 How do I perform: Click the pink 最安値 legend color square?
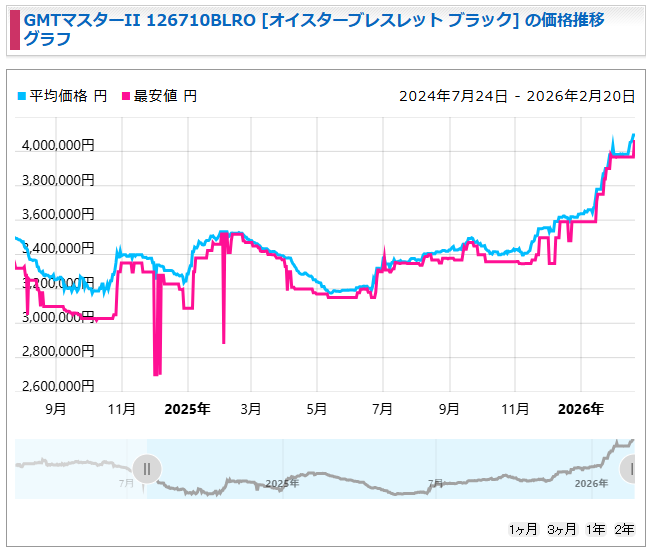tap(126, 97)
